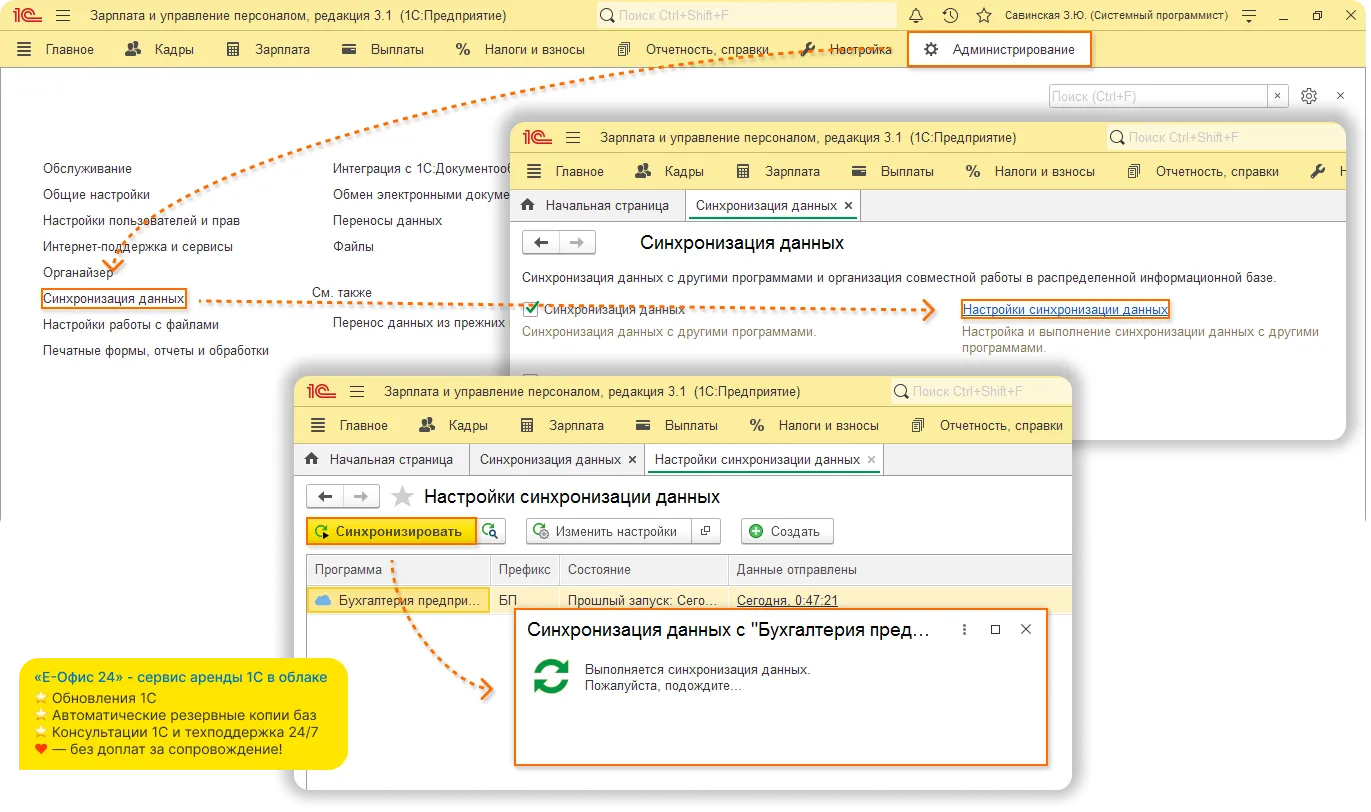1371x812 pixels.
Task: Star the Настройки синхронизации данных page
Action: [402, 497]
